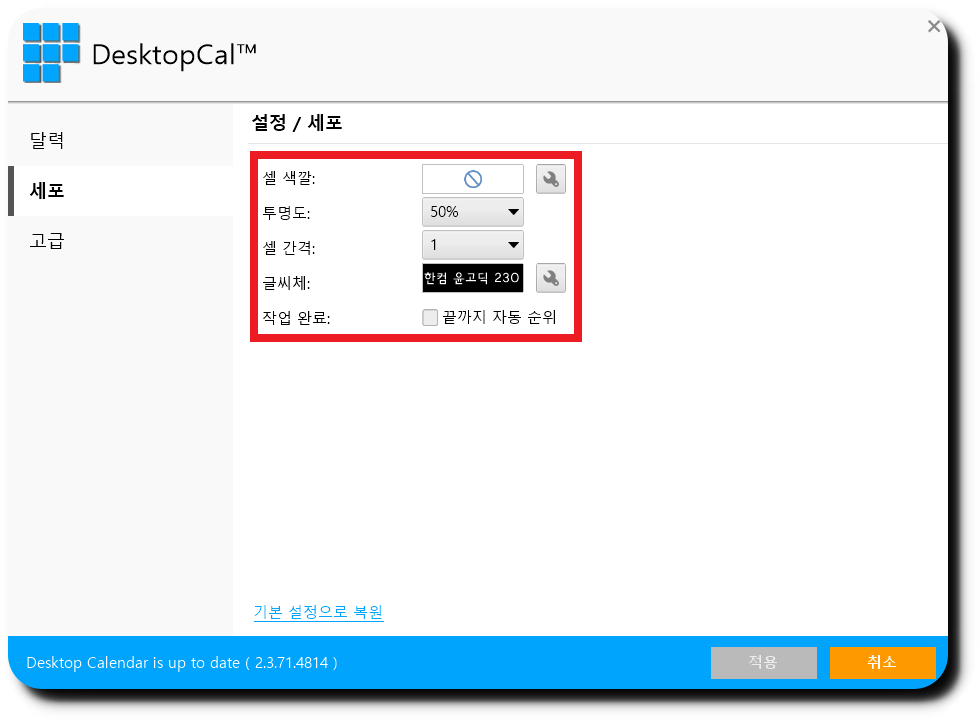This screenshot has width=980, height=721.
Task: Click the black 한컴 윤고딕 230 font preview
Action: (472, 278)
